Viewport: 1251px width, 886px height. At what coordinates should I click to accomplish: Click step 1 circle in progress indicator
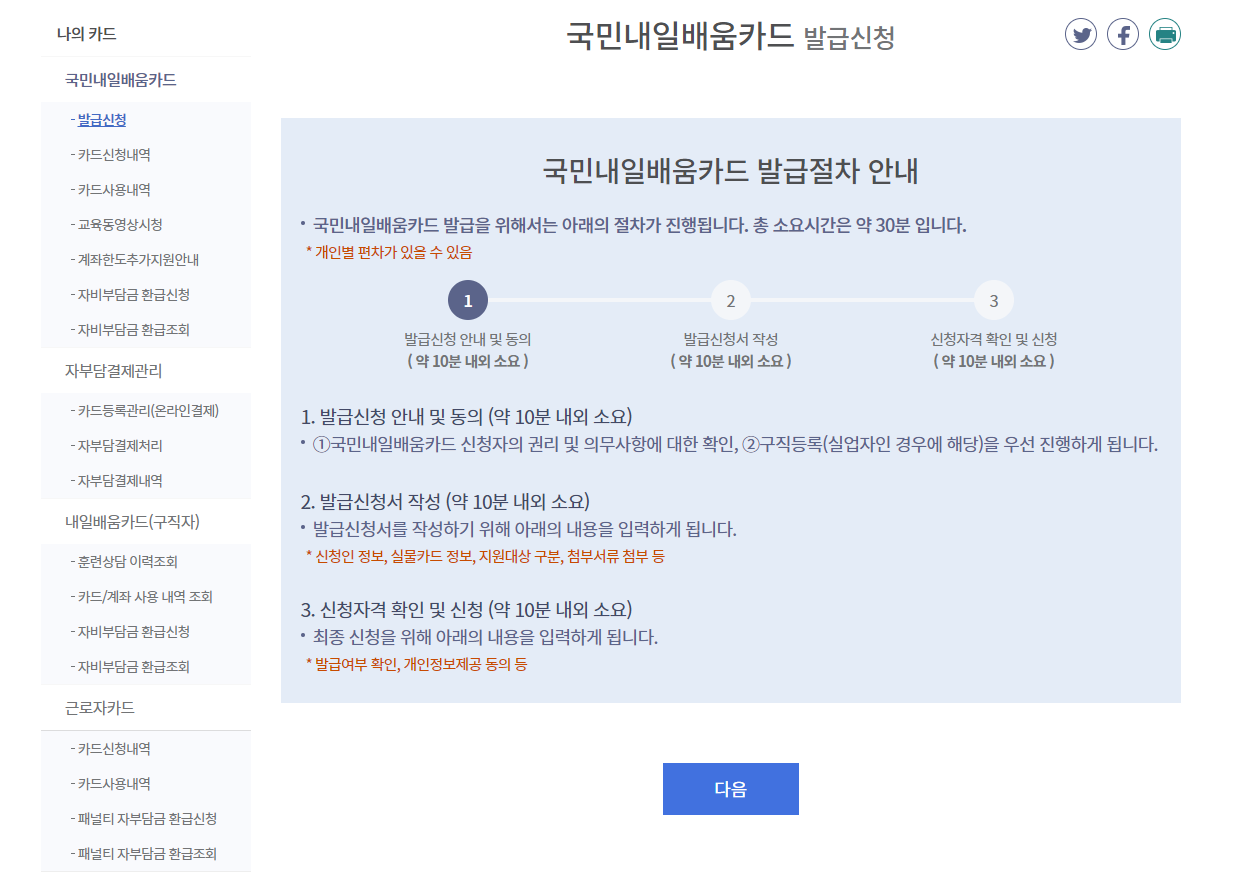[x=468, y=300]
